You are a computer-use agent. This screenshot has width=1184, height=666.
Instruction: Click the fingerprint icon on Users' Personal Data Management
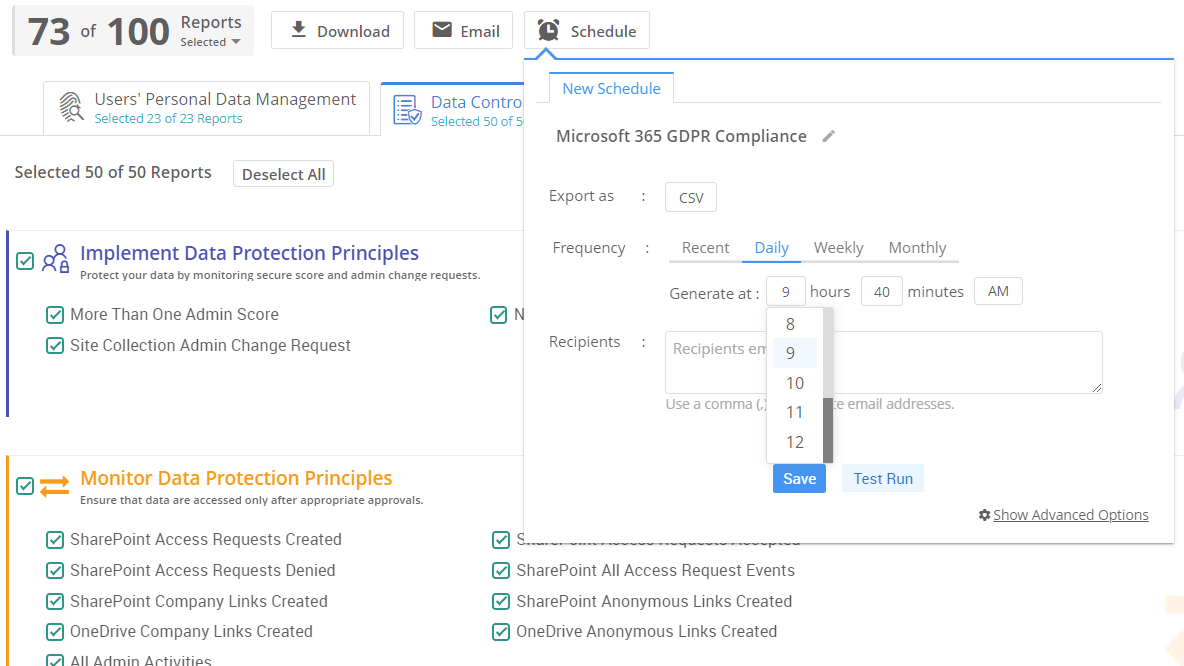70,105
